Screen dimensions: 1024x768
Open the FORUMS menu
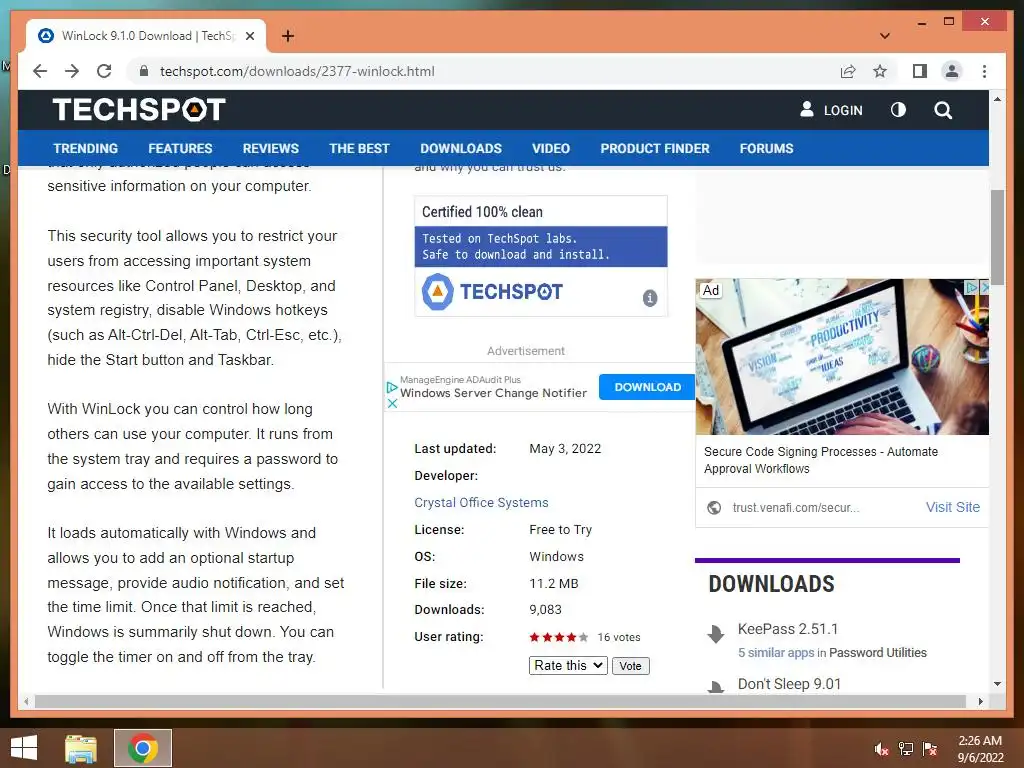(767, 148)
